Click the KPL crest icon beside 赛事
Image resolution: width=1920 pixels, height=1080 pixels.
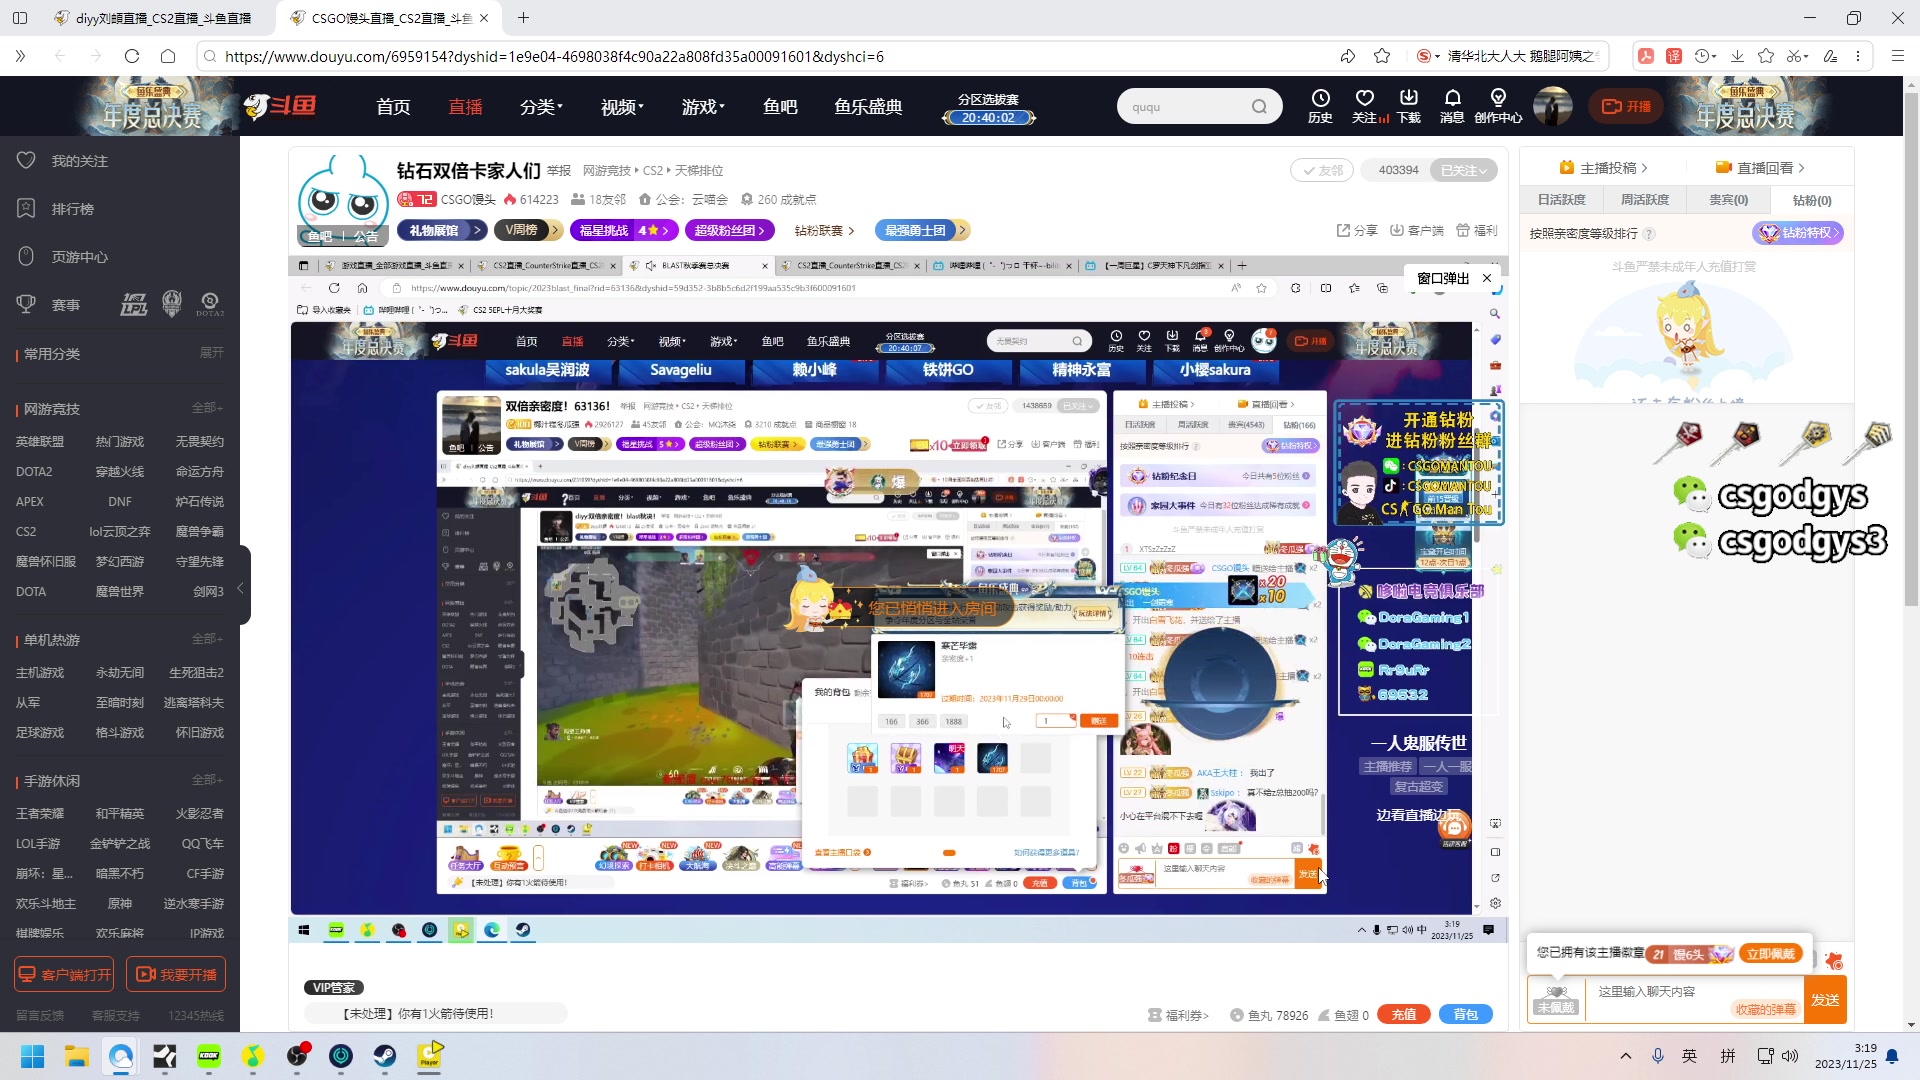172,304
